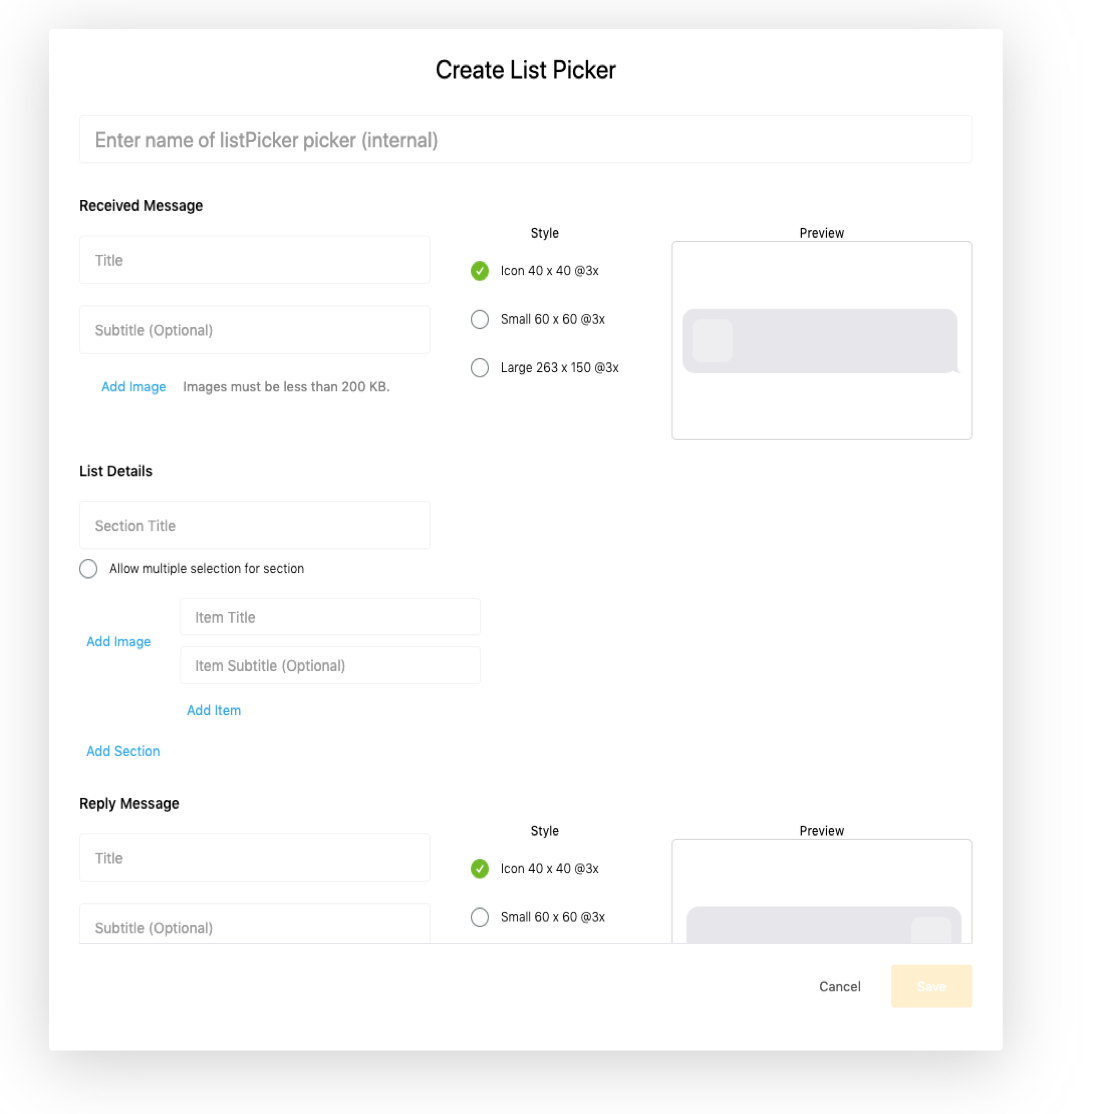Click the Reply Message Subtitle (Optional) field
1100x1114 pixels.
coord(254,924)
